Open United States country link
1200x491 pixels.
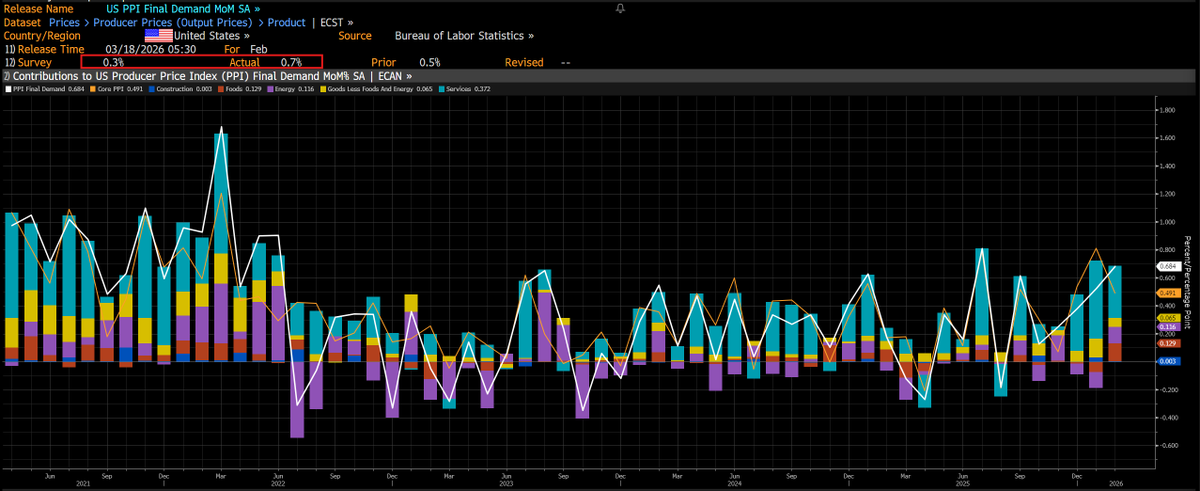(212, 35)
